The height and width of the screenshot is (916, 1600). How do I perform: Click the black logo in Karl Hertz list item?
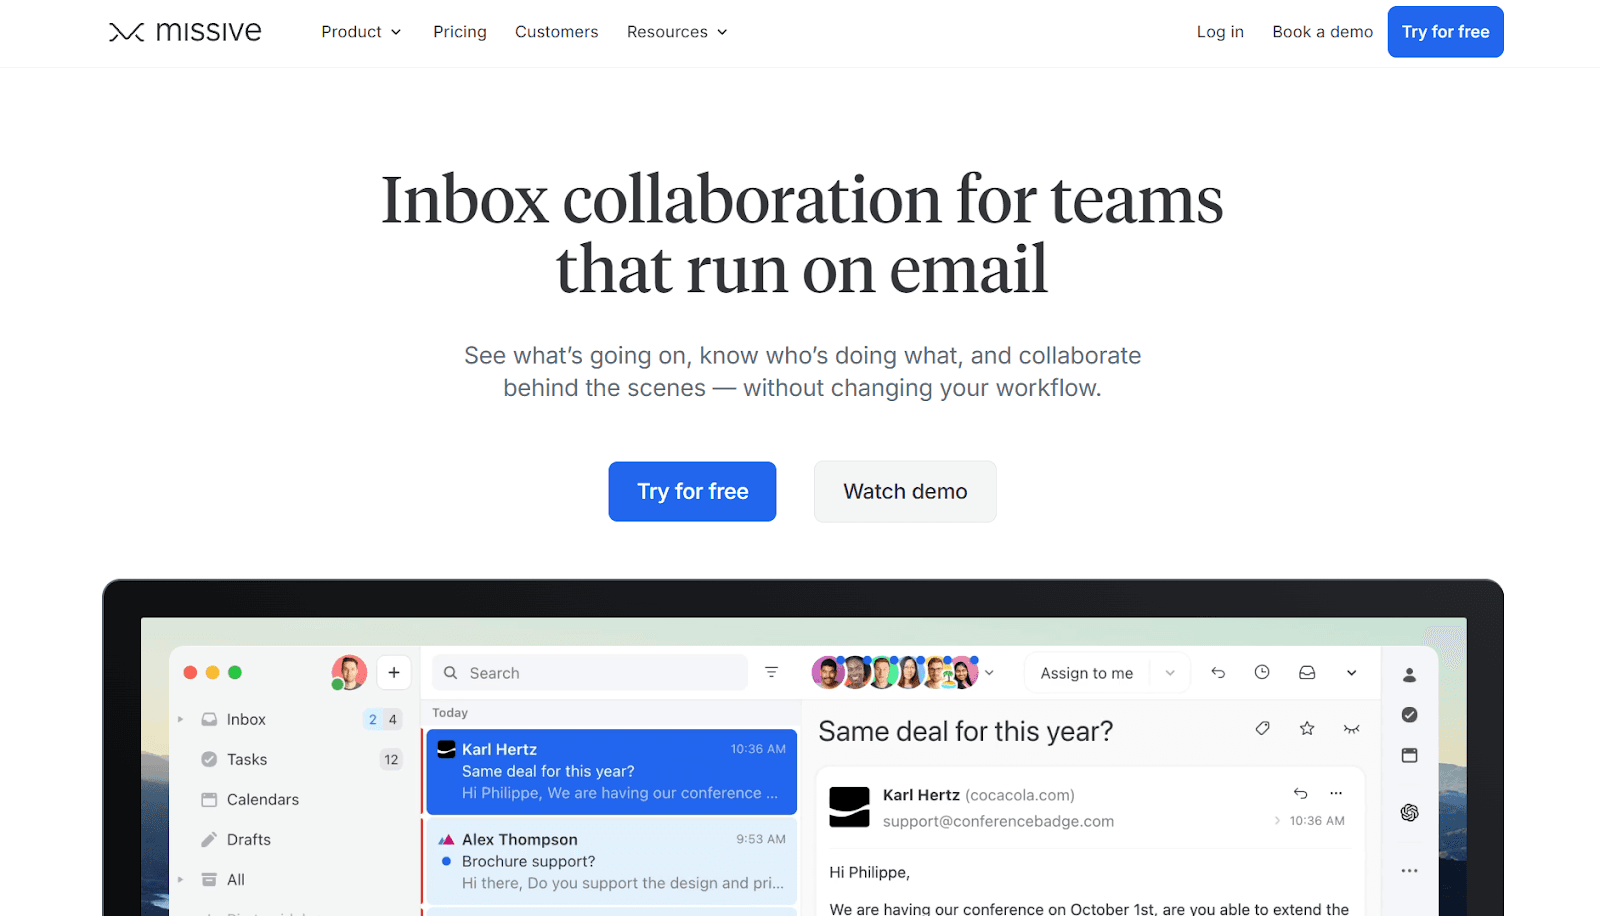coord(447,749)
